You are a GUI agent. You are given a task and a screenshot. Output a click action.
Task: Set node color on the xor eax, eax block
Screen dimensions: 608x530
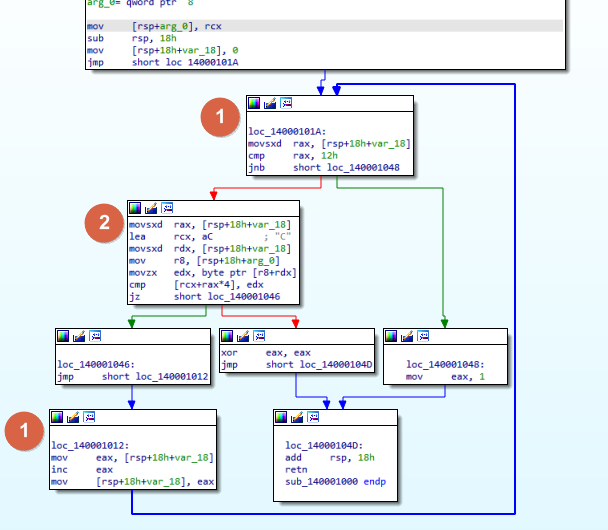[227, 336]
